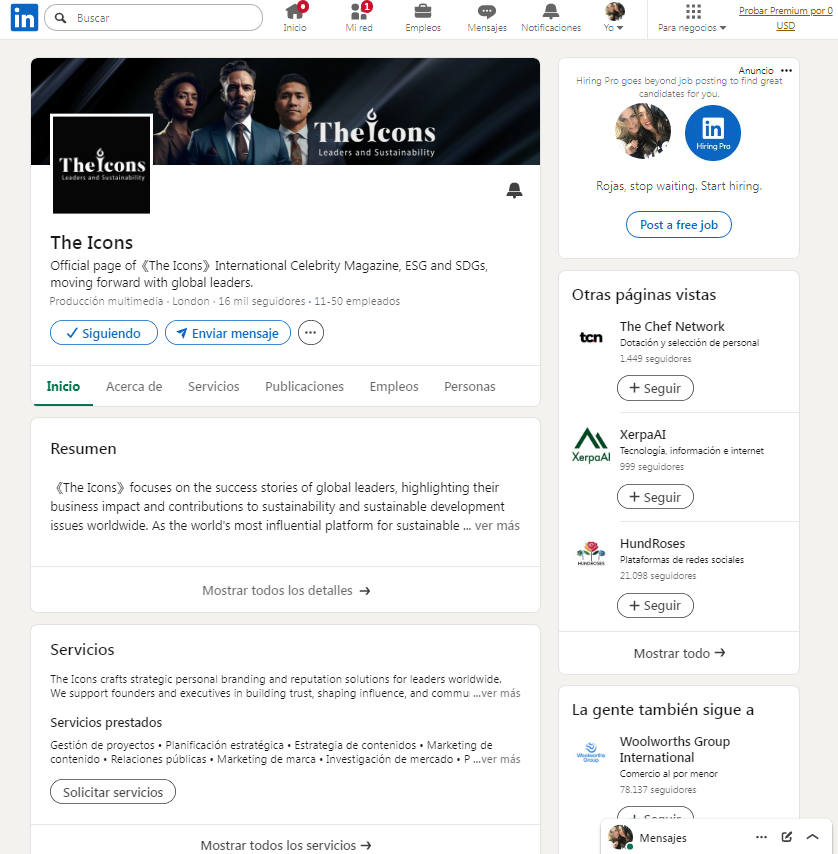The height and width of the screenshot is (854, 838).
Task: Click the Hiring Pro round logo
Action: pyautogui.click(x=713, y=133)
